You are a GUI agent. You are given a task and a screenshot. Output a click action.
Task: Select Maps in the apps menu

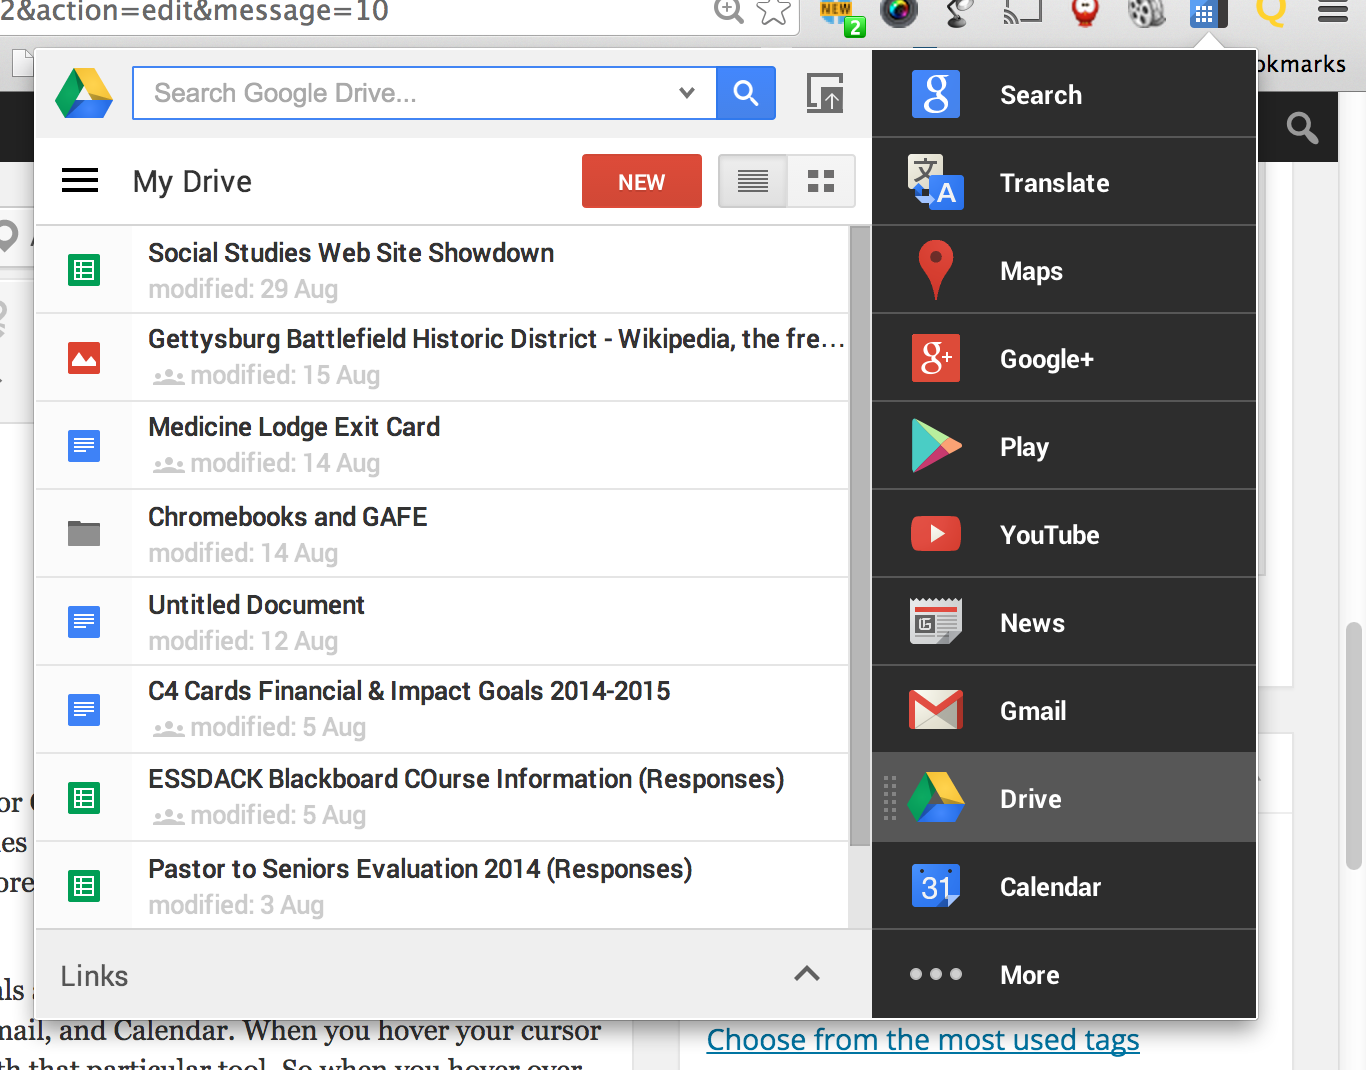point(1064,270)
